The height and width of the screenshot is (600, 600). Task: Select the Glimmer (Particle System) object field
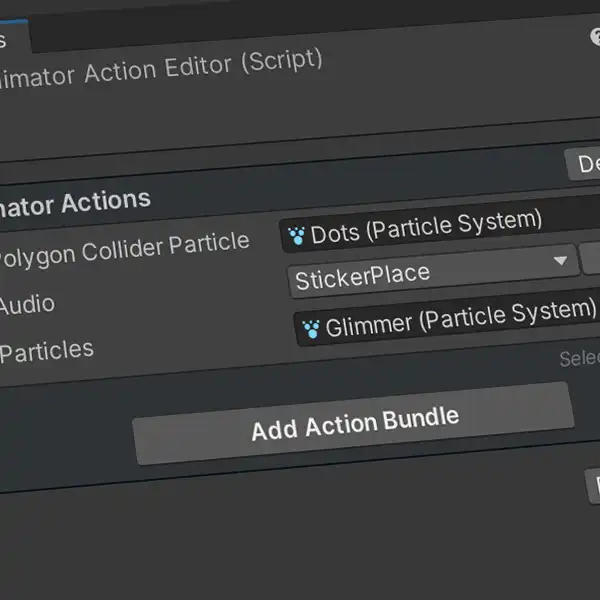click(x=447, y=318)
